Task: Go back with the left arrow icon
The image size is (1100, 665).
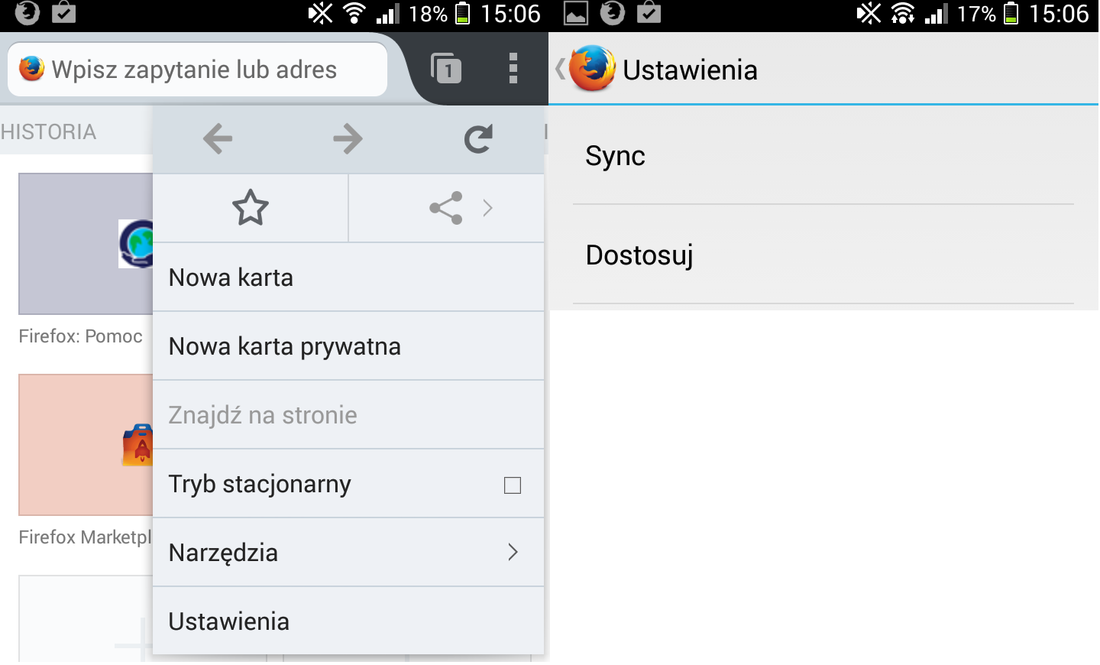Action: point(217,138)
